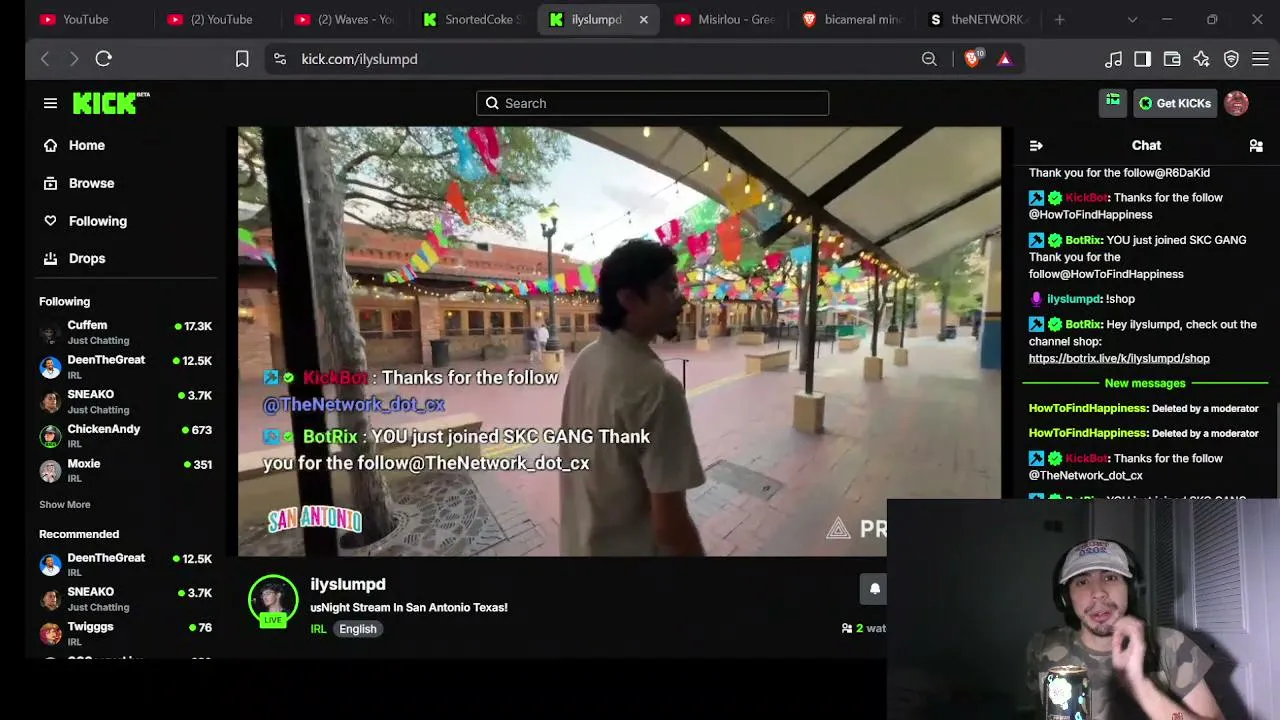Click the Kick search field
This screenshot has width=1280, height=720.
(652, 103)
